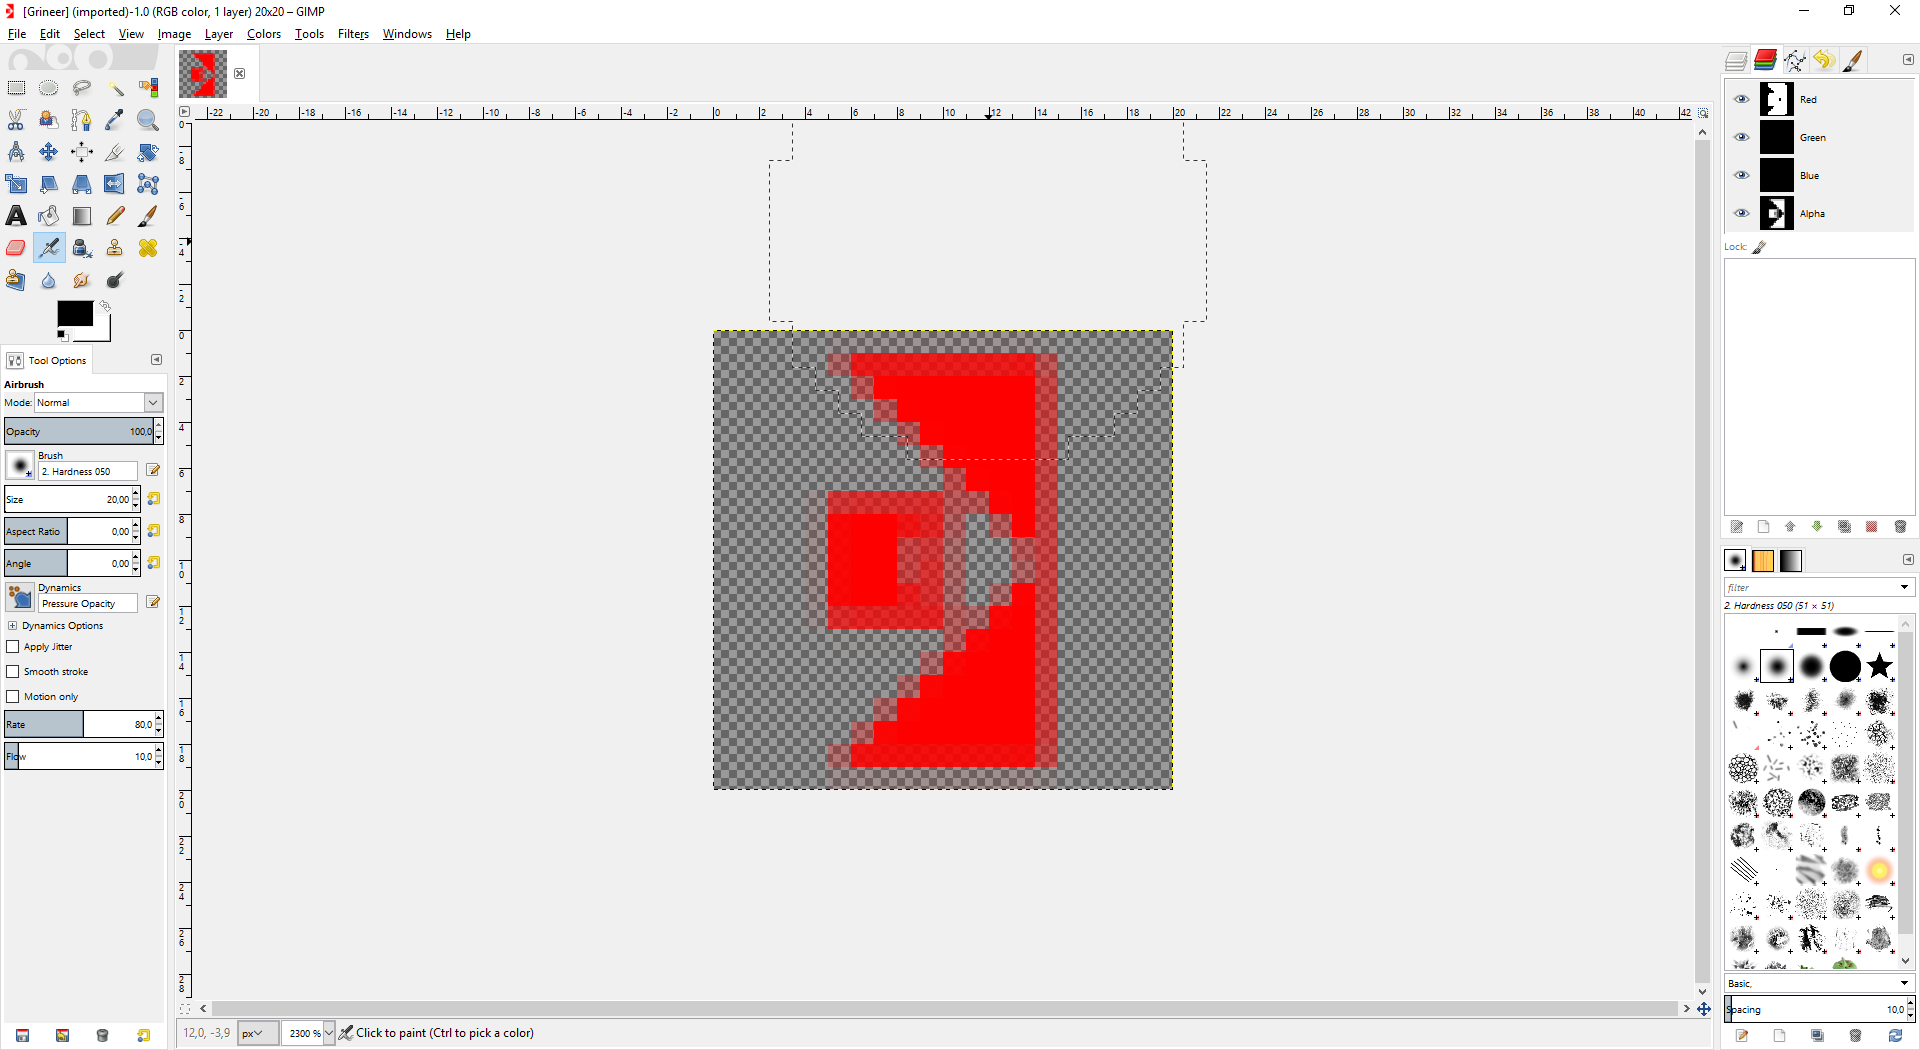Select the Smudge finger tool

pos(82,280)
